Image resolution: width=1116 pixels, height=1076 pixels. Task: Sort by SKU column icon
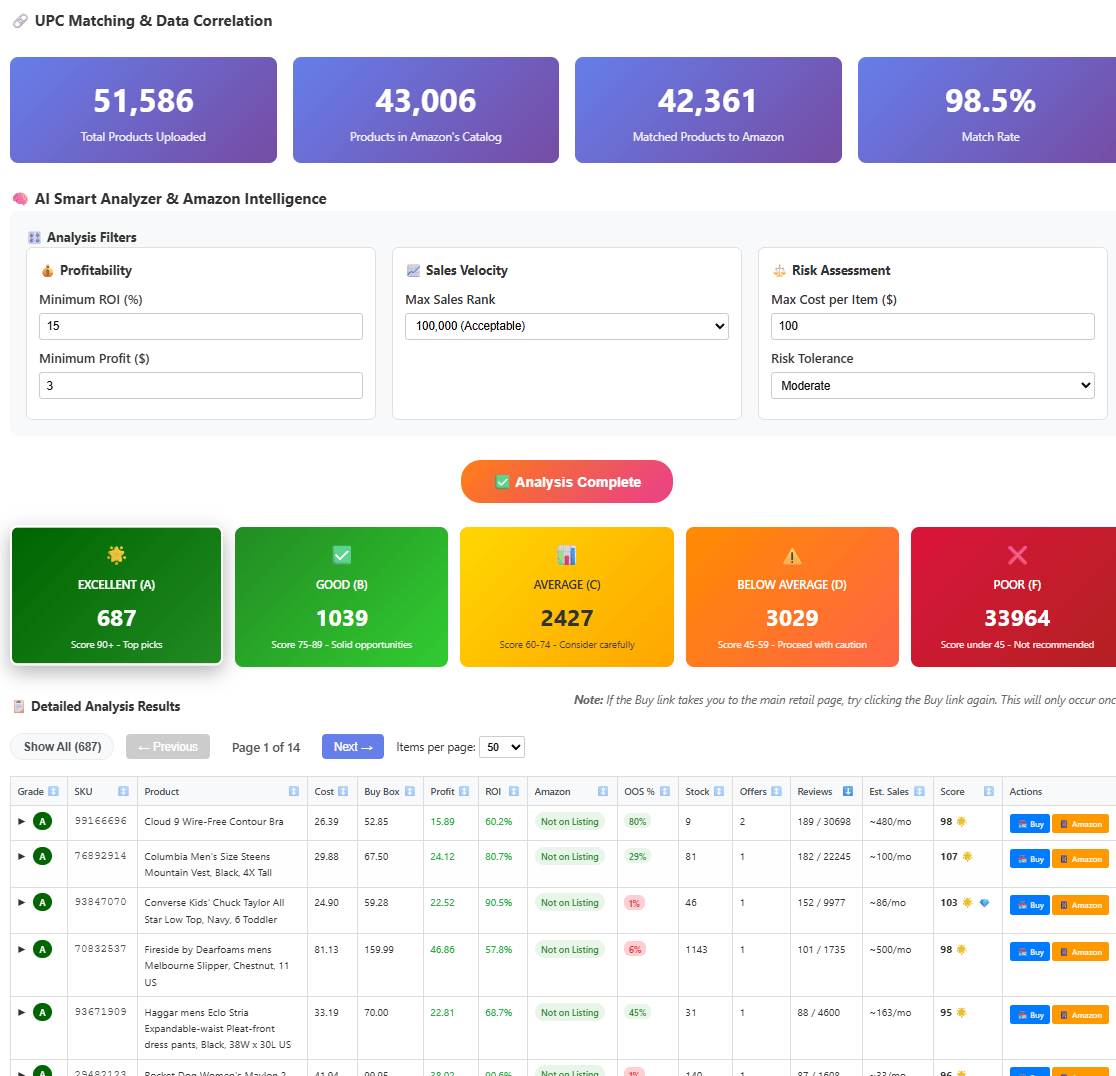tap(123, 791)
